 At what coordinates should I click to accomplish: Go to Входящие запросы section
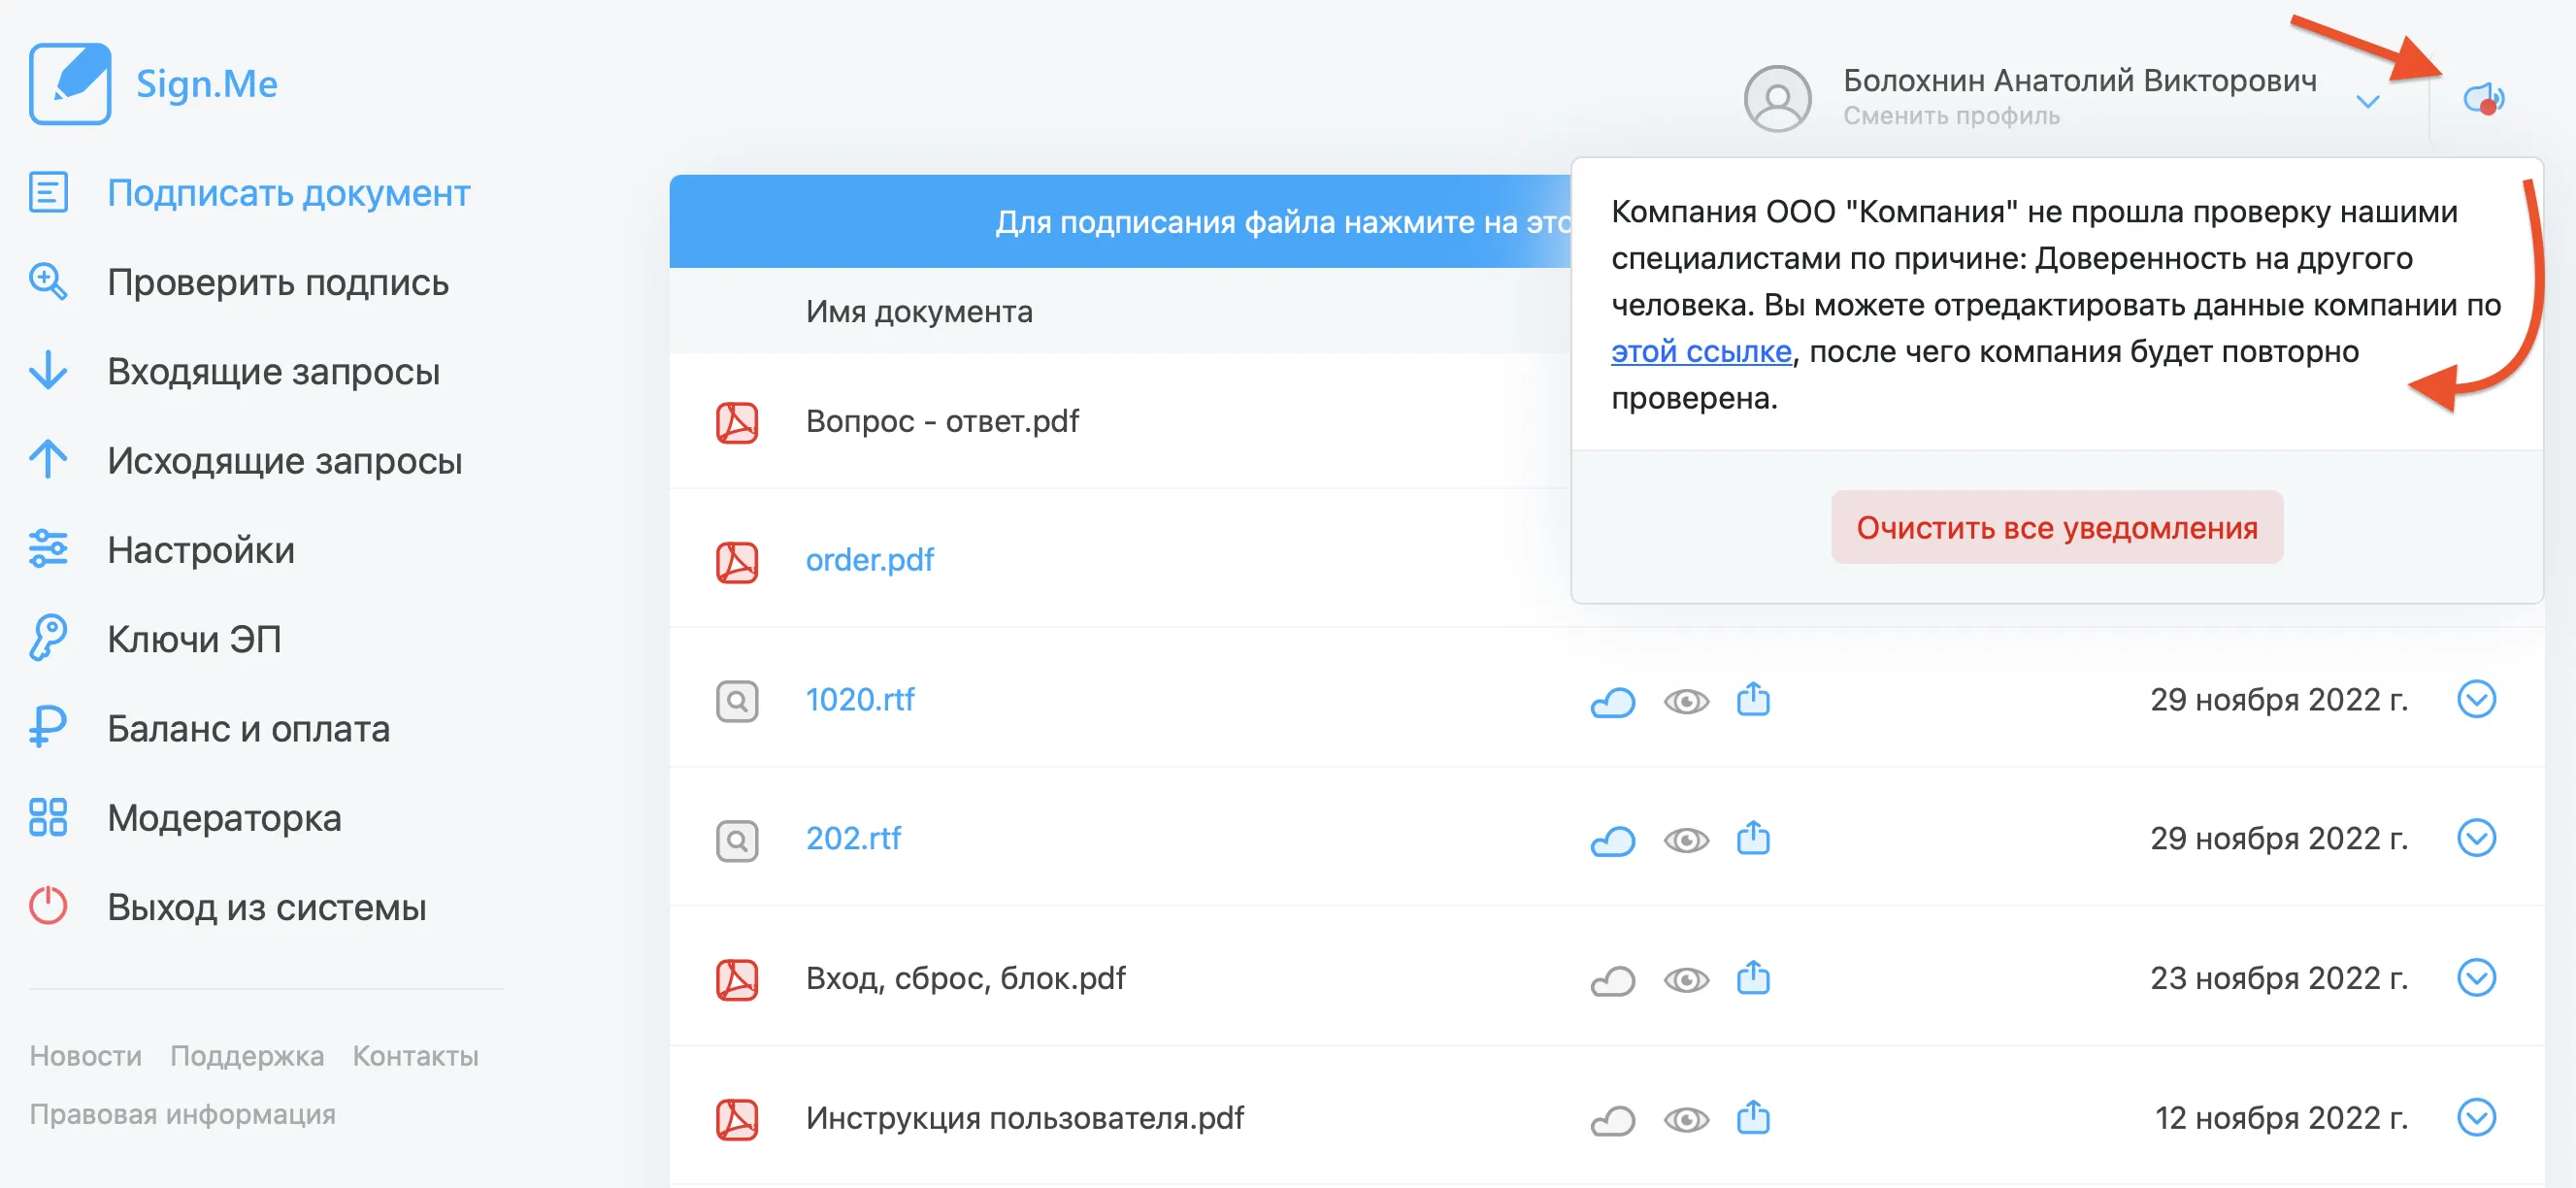pos(273,371)
